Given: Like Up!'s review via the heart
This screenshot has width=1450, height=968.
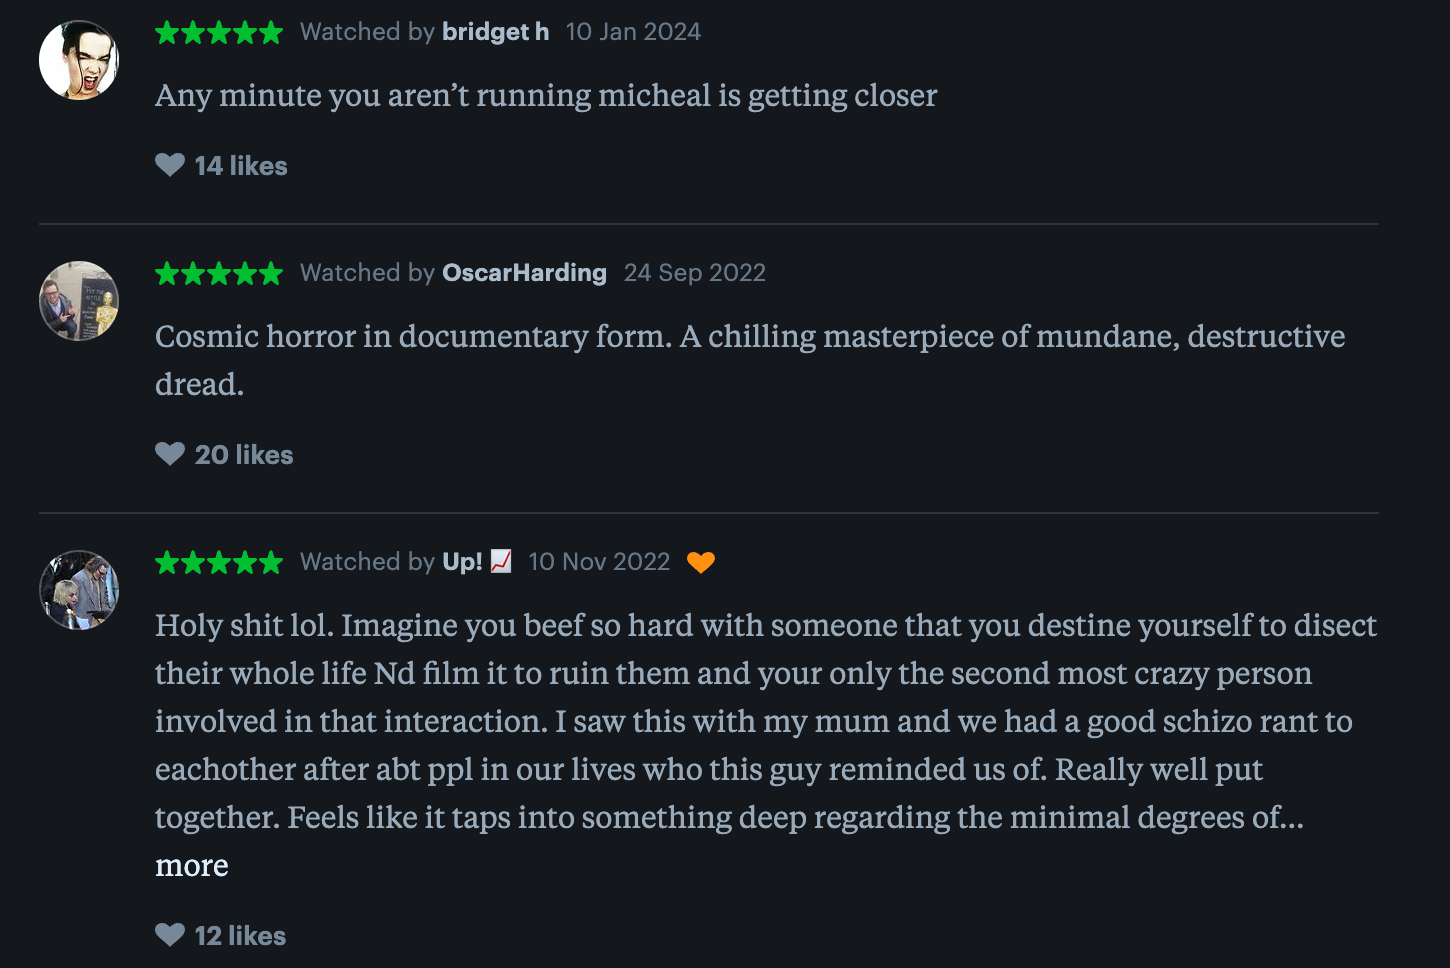Looking at the screenshot, I should click(x=171, y=935).
